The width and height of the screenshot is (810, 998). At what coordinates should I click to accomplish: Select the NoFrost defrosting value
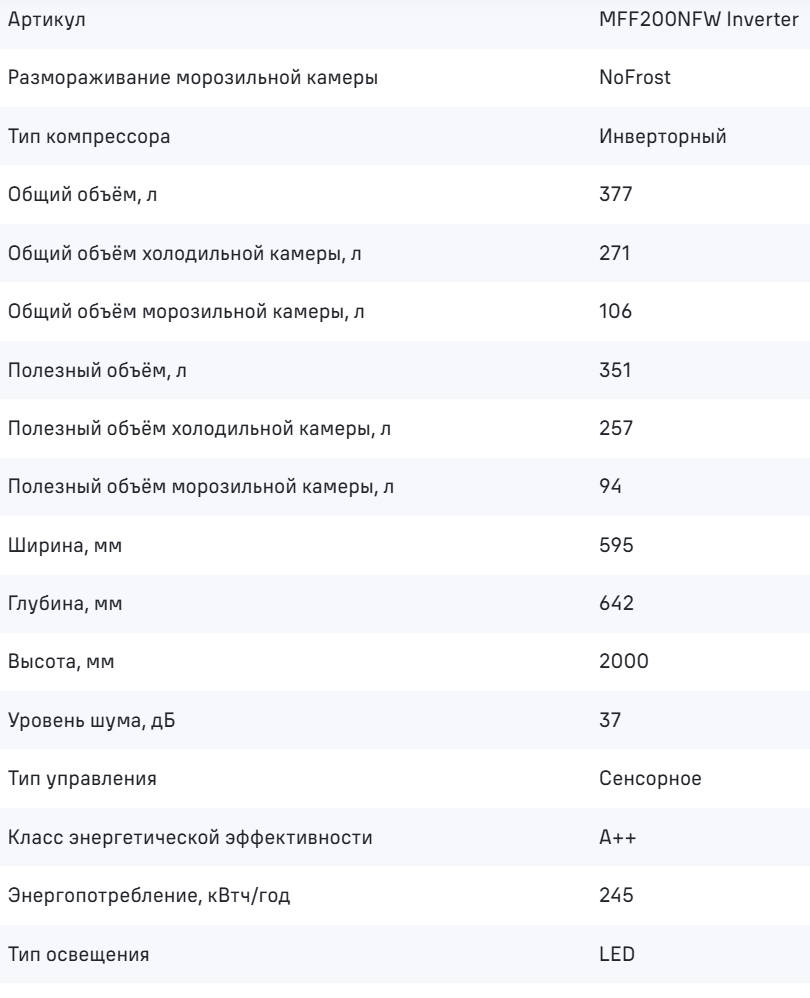(634, 78)
